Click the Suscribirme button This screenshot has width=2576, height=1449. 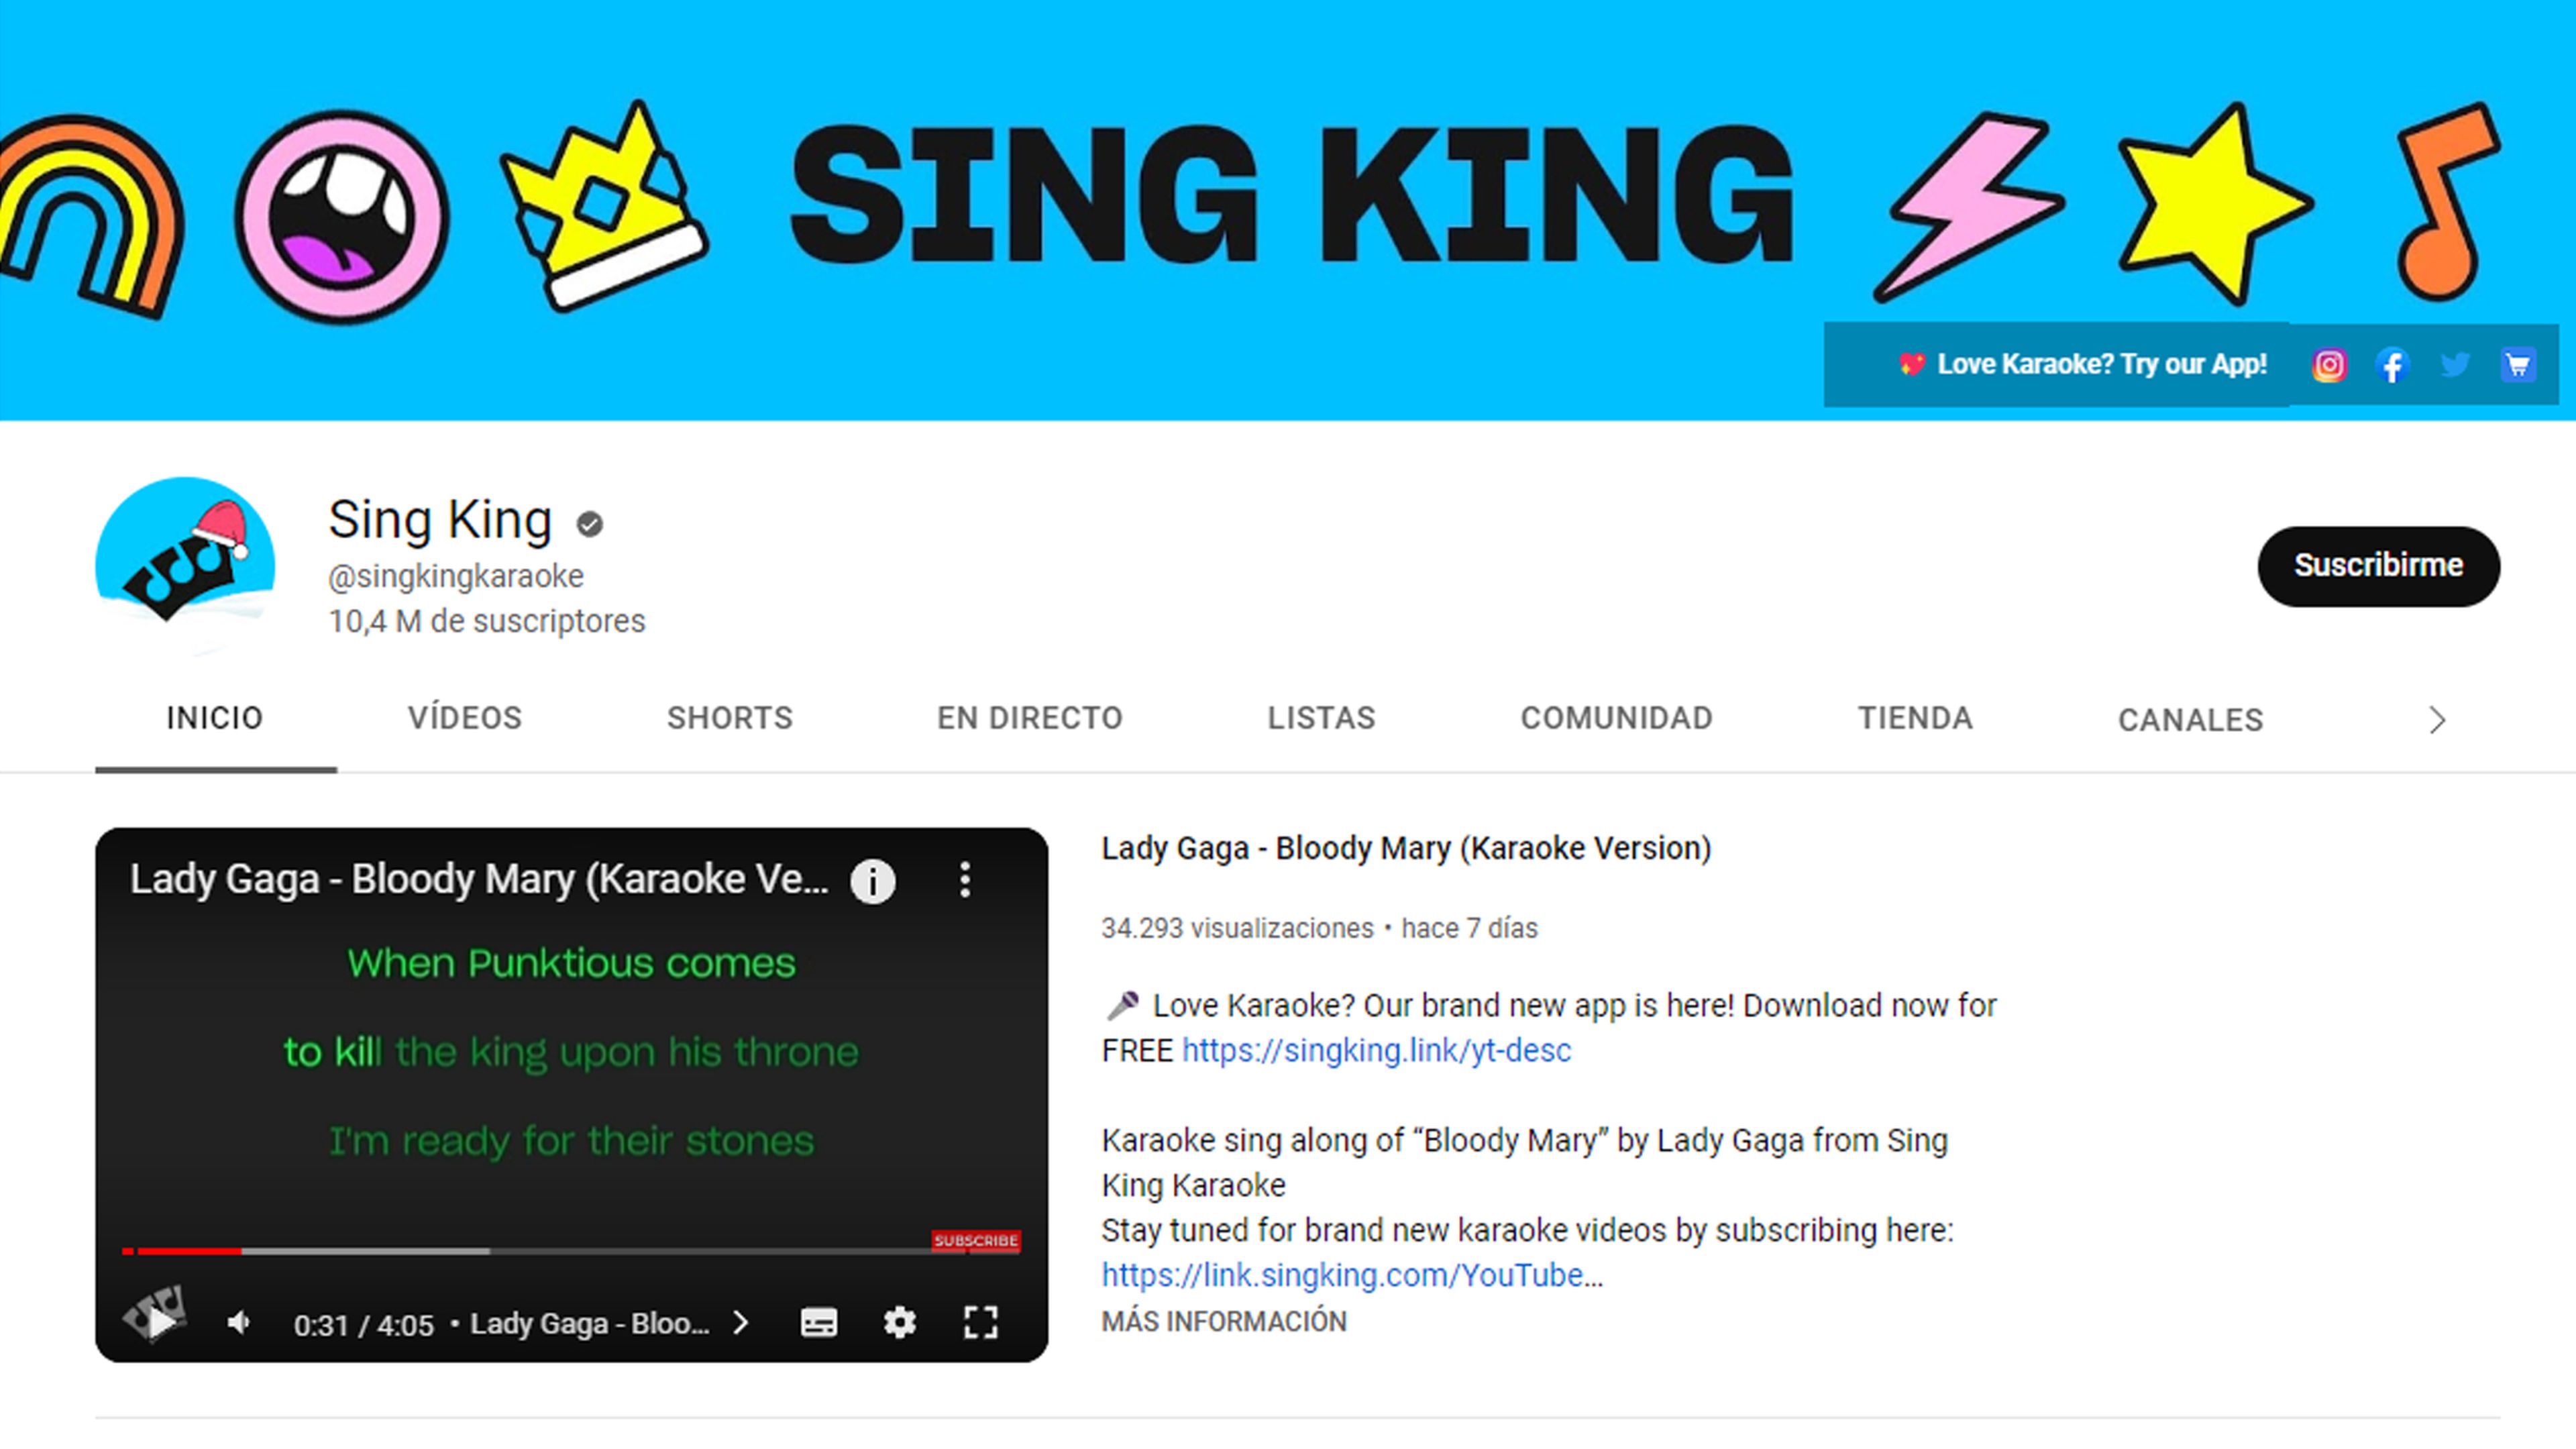(x=2378, y=566)
